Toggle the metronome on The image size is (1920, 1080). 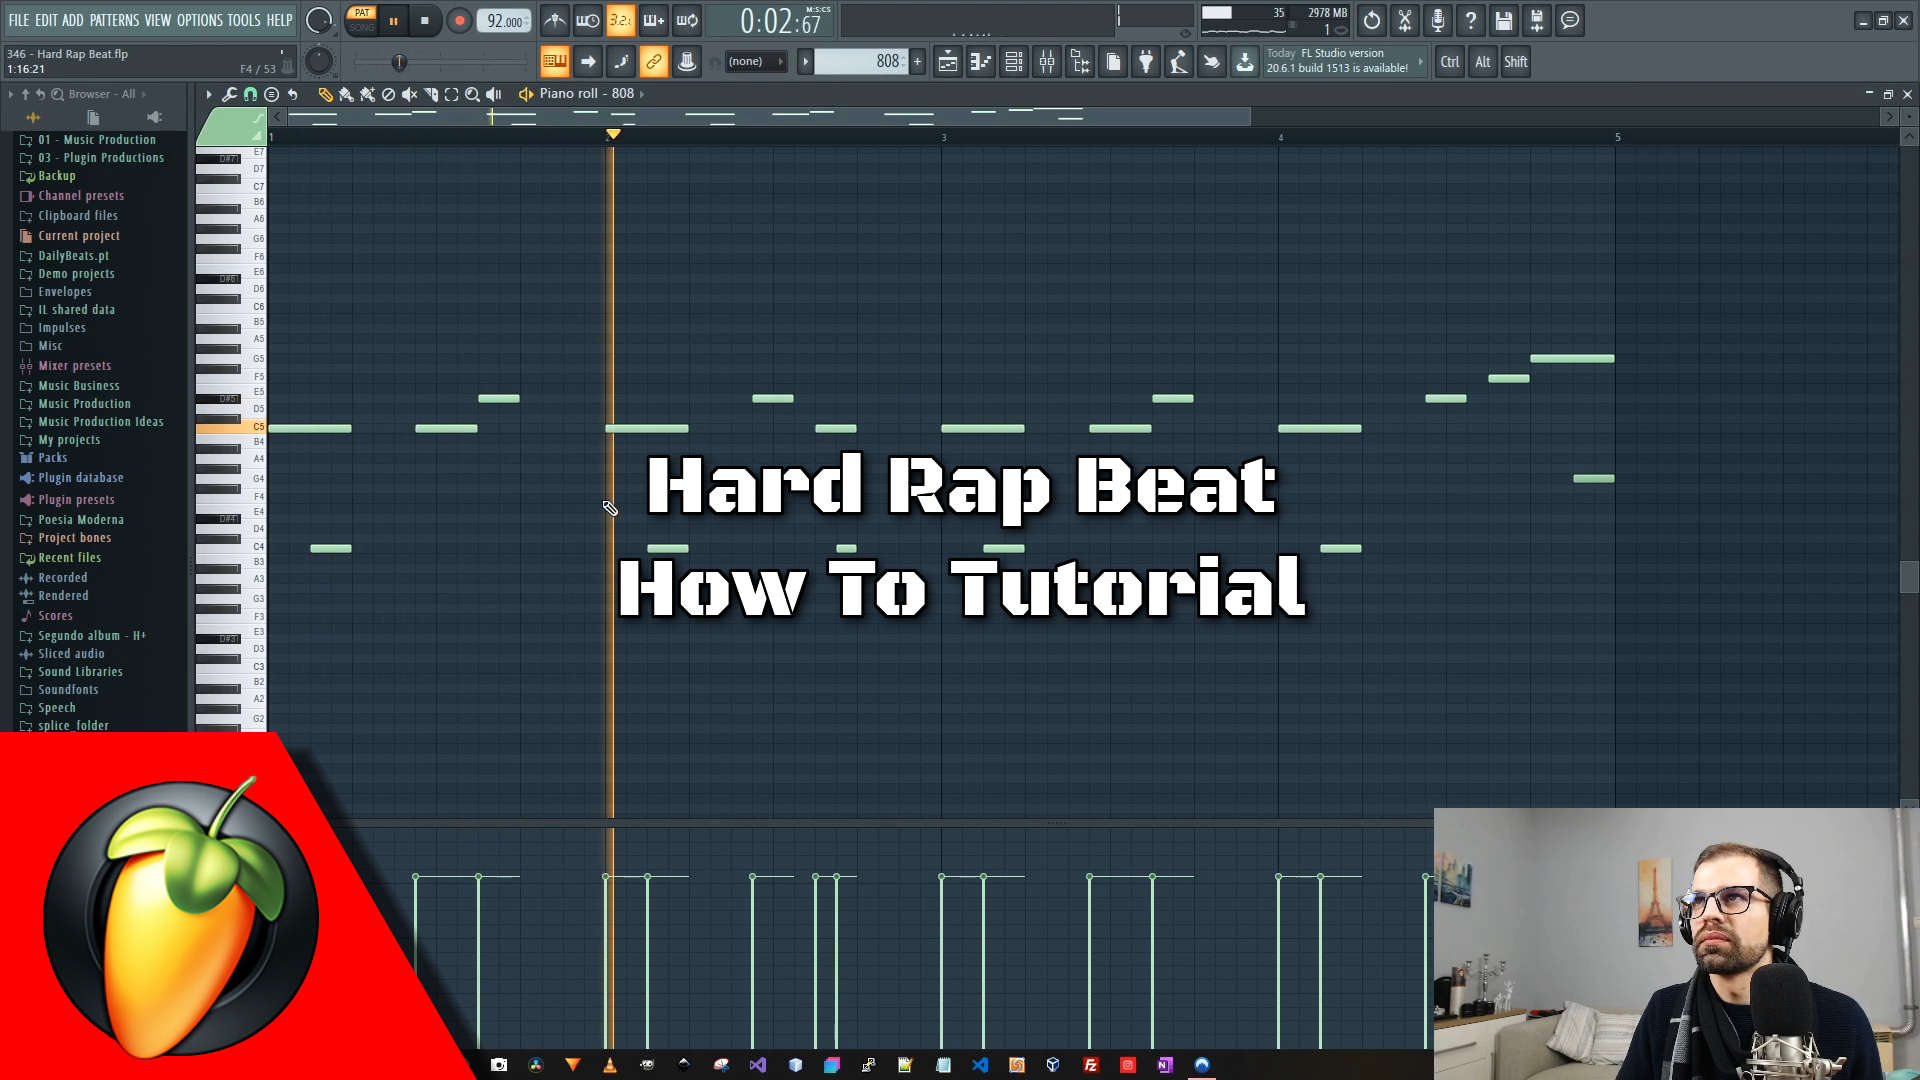coord(555,20)
